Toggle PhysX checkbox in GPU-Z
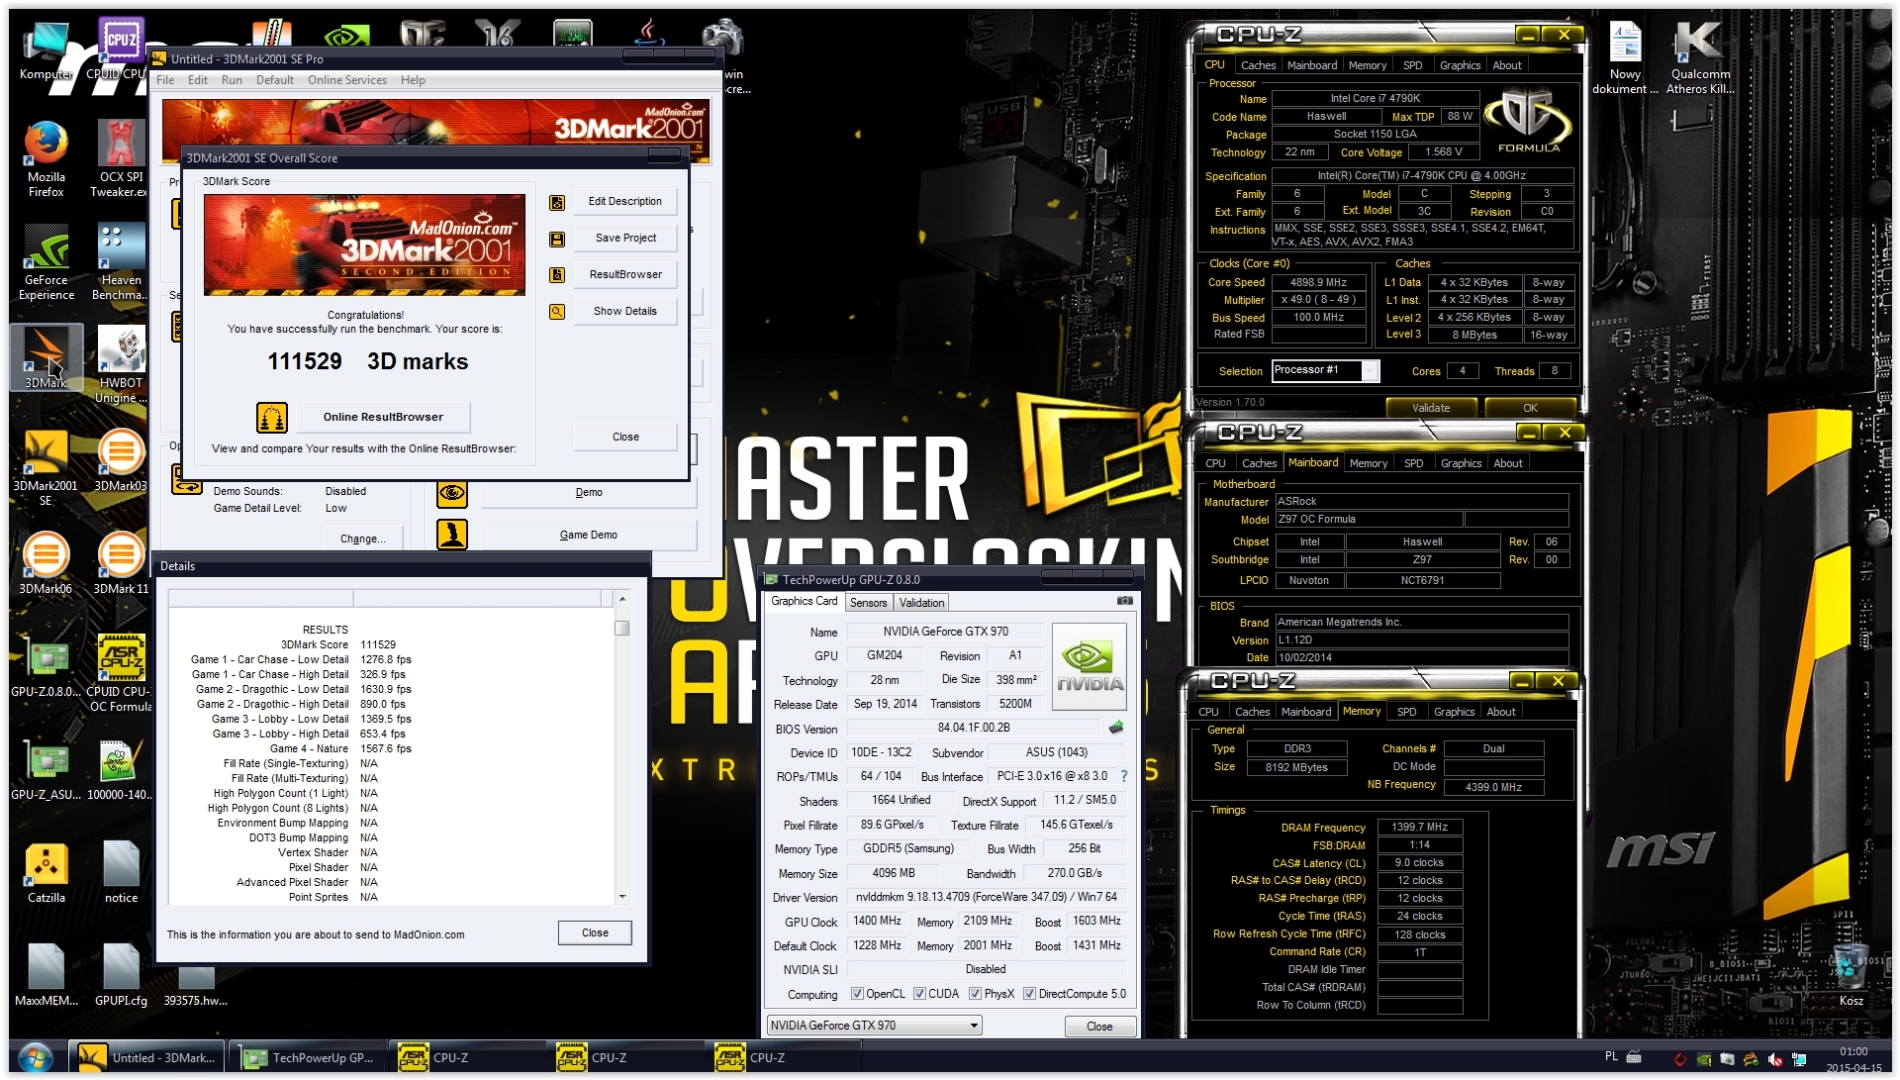 click(975, 994)
